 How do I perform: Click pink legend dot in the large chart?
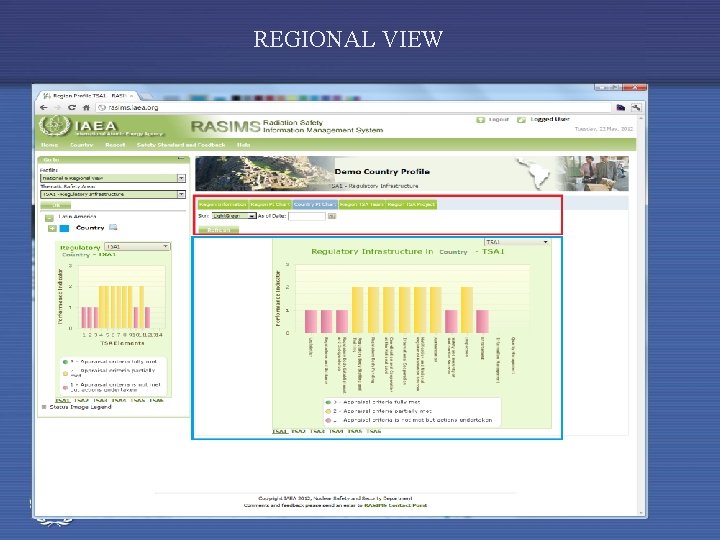pyautogui.click(x=328, y=420)
